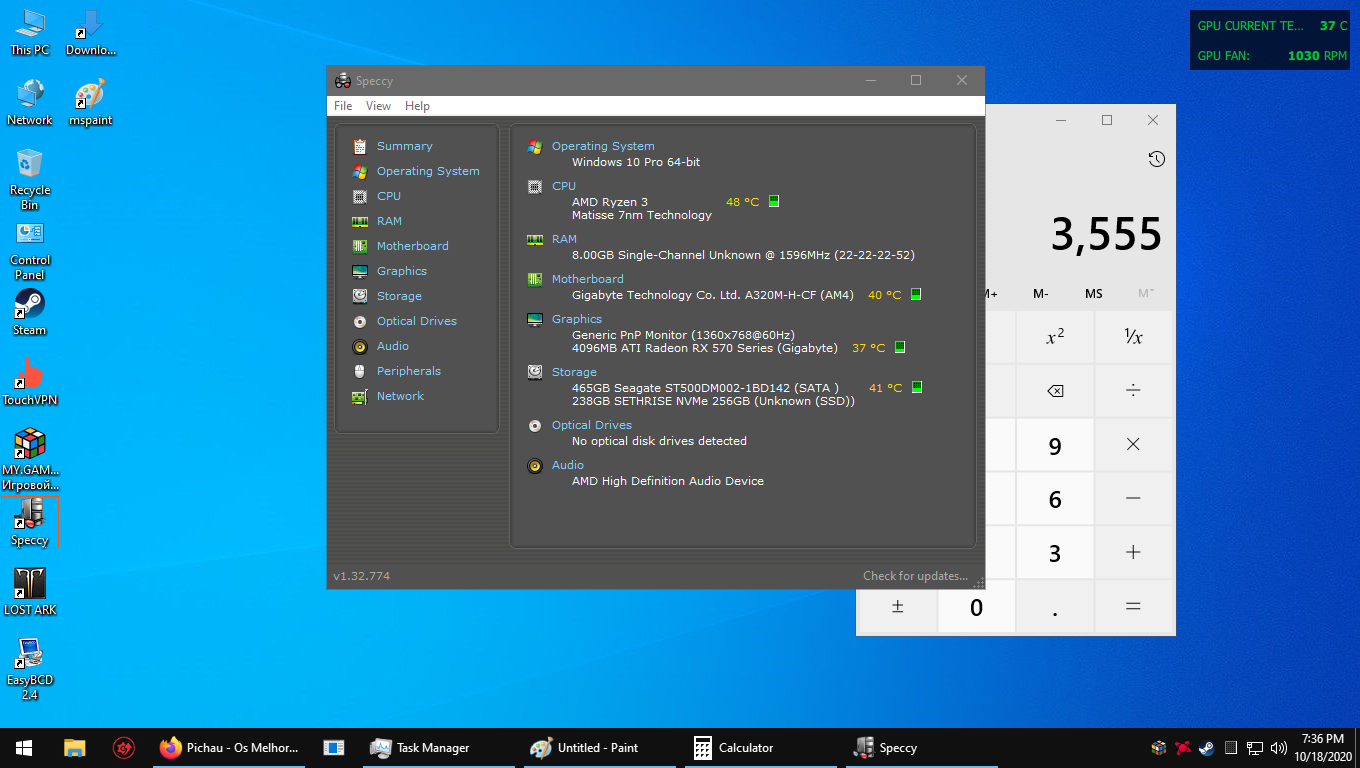Image resolution: width=1360 pixels, height=768 pixels.
Task: Click the backspace button in Calculator
Action: pos(1055,391)
